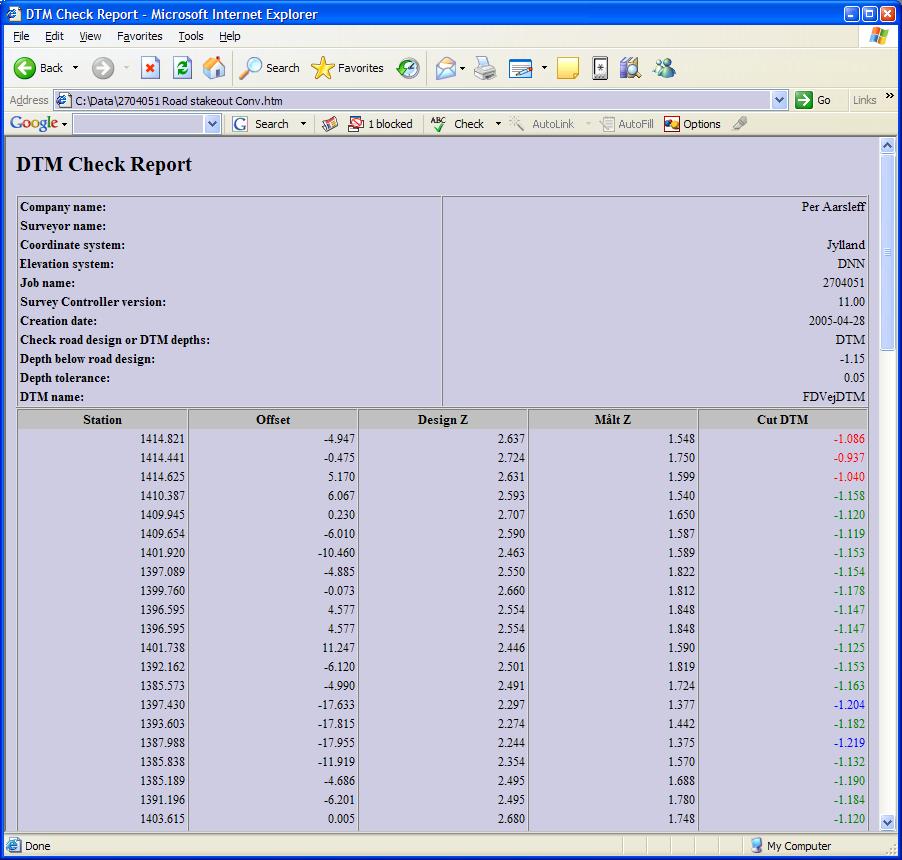Open the History icon in toolbar

[408, 68]
